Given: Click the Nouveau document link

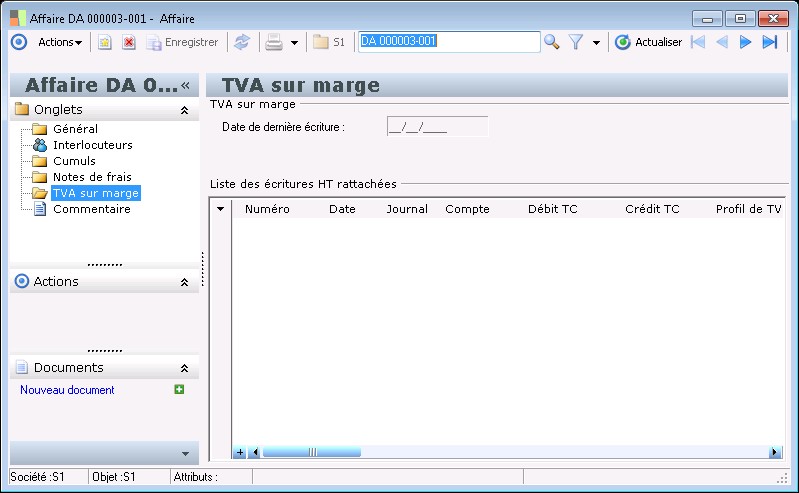Looking at the screenshot, I should (67, 390).
